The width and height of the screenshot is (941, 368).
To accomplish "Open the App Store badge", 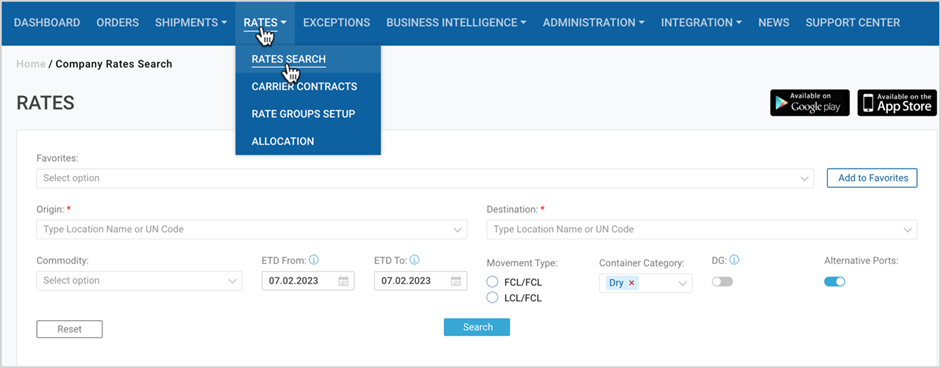I will (x=897, y=103).
